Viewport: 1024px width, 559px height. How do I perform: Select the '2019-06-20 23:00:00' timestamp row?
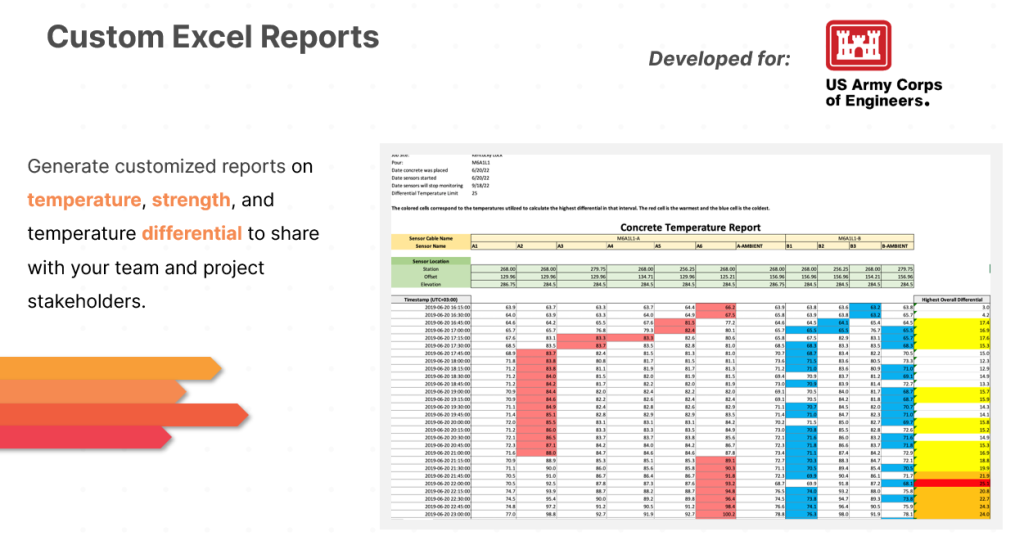click(691, 515)
